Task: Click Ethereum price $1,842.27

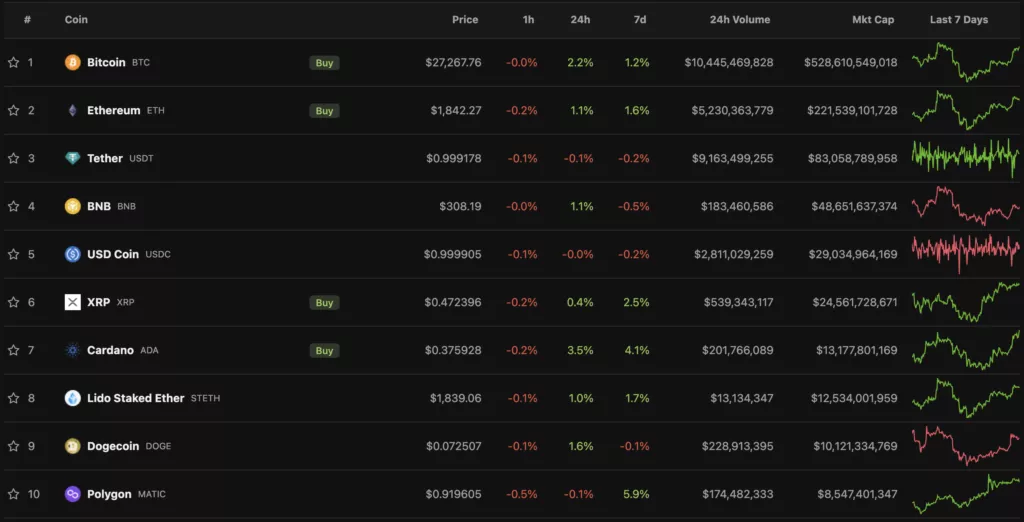Action: tap(456, 110)
